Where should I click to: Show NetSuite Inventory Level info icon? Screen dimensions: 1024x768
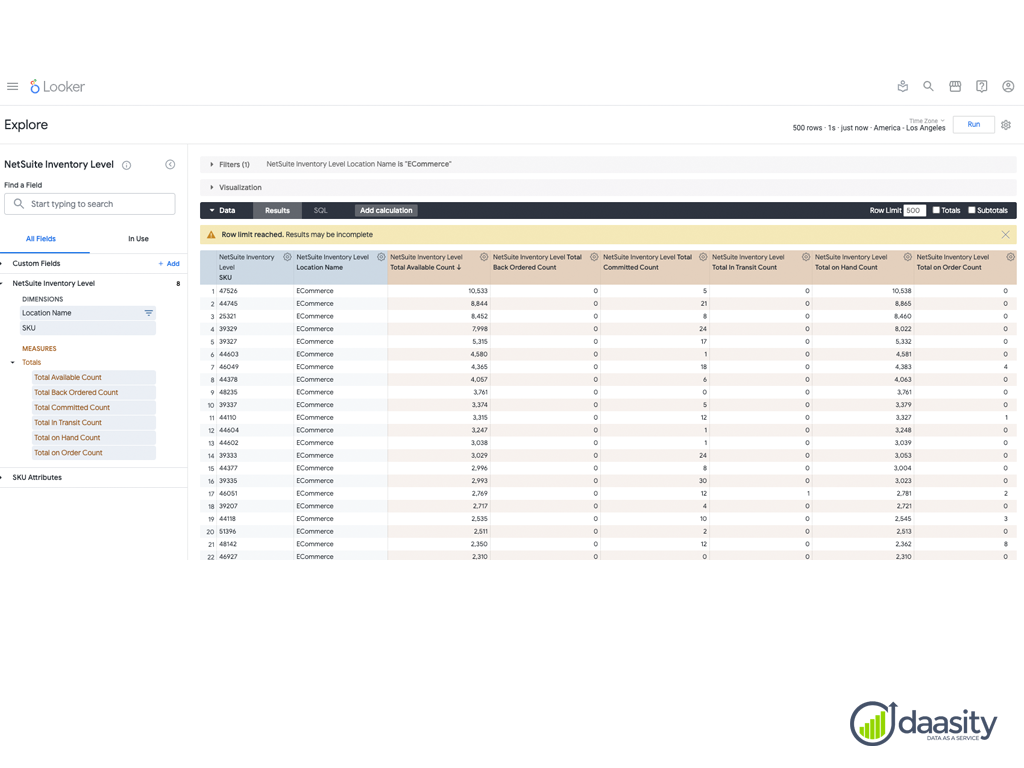click(127, 165)
